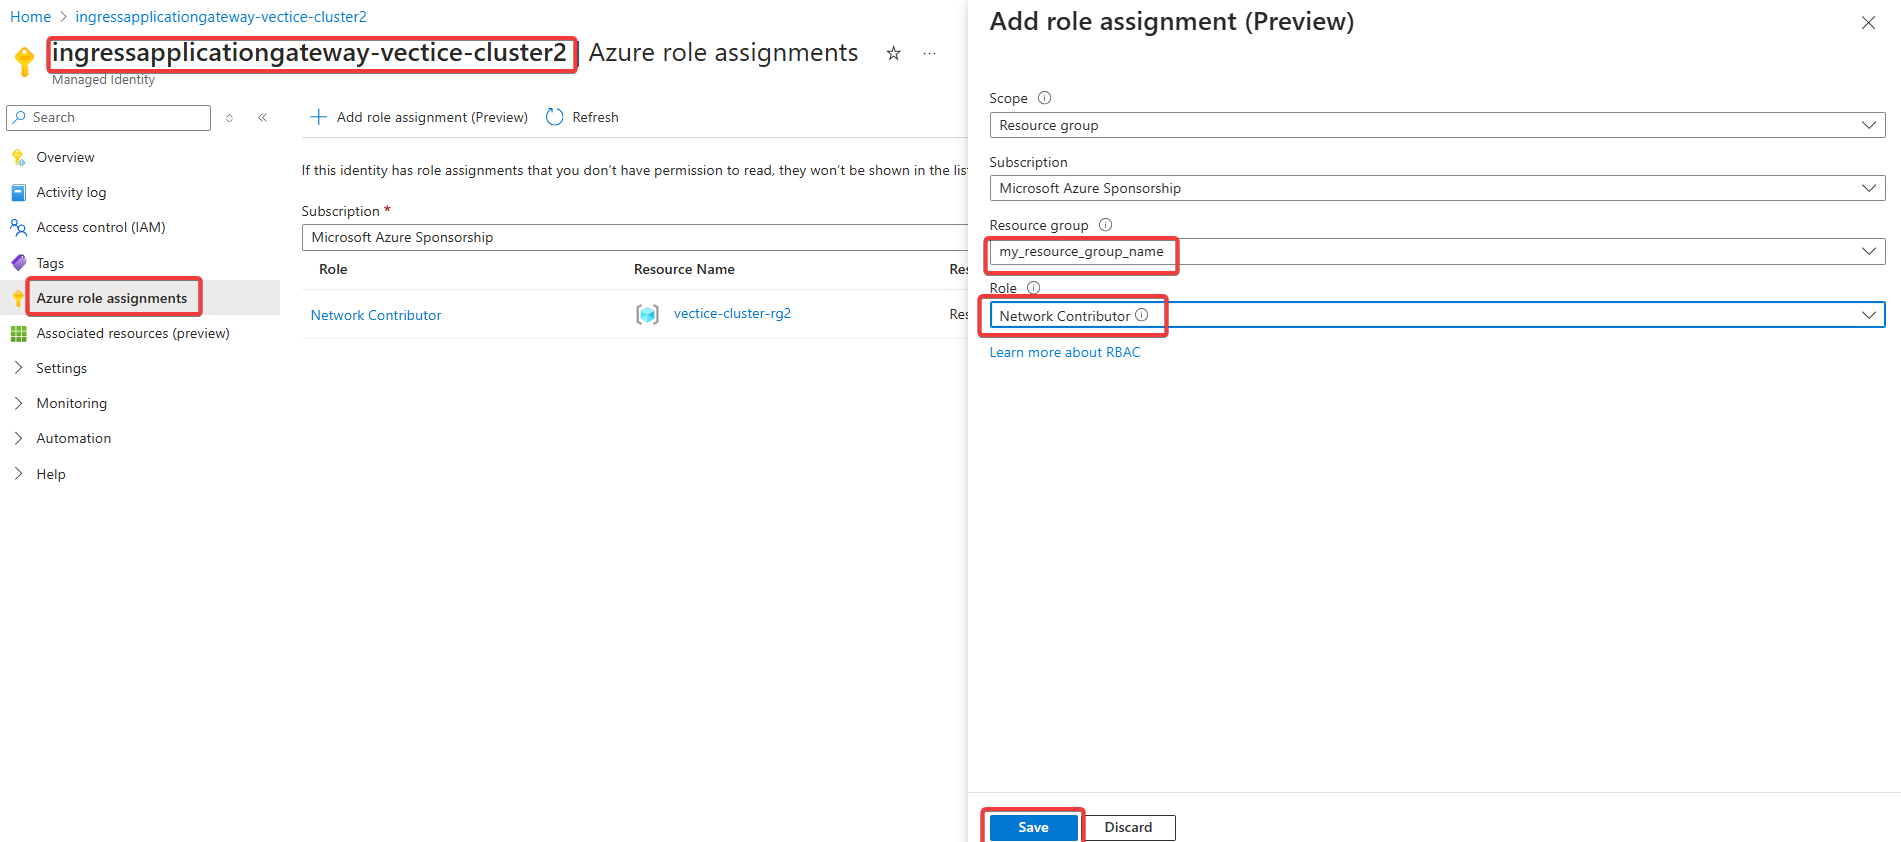
Task: Click the Resource group info icon
Action: tap(1105, 225)
